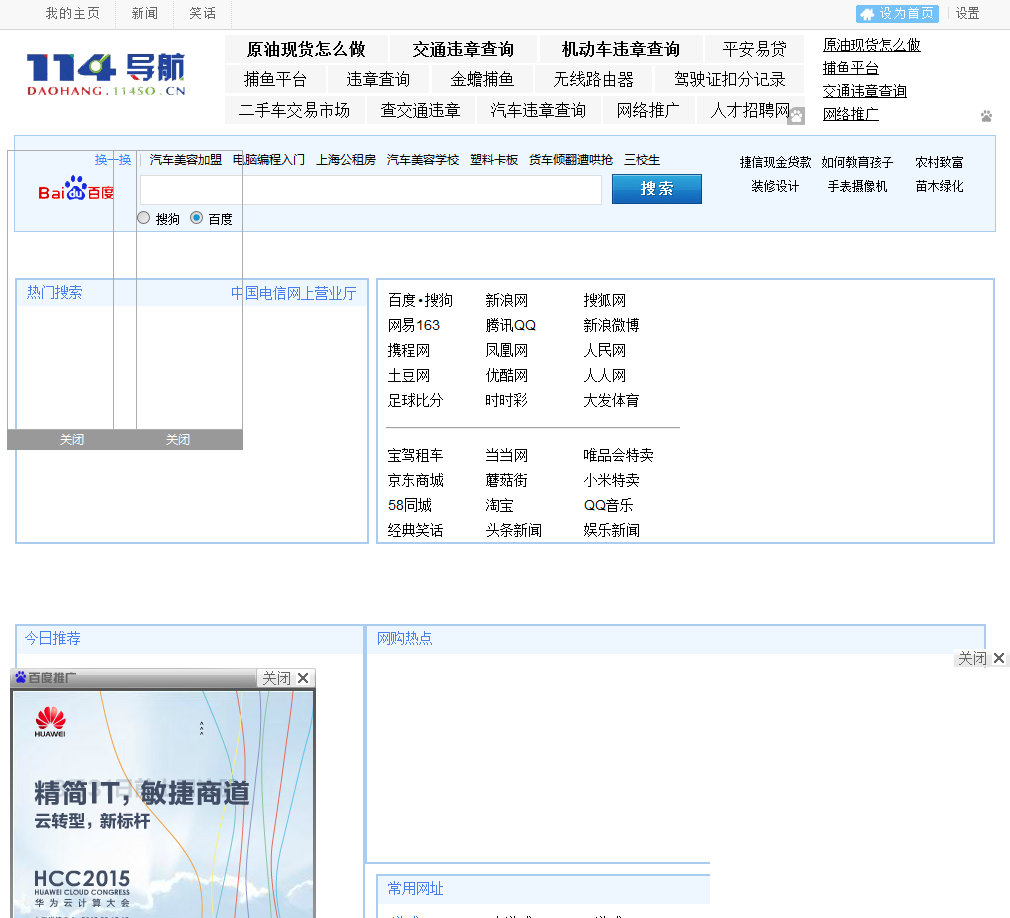The height and width of the screenshot is (918, 1010).
Task: Open 唯品会特卖 site link
Action: (x=618, y=455)
